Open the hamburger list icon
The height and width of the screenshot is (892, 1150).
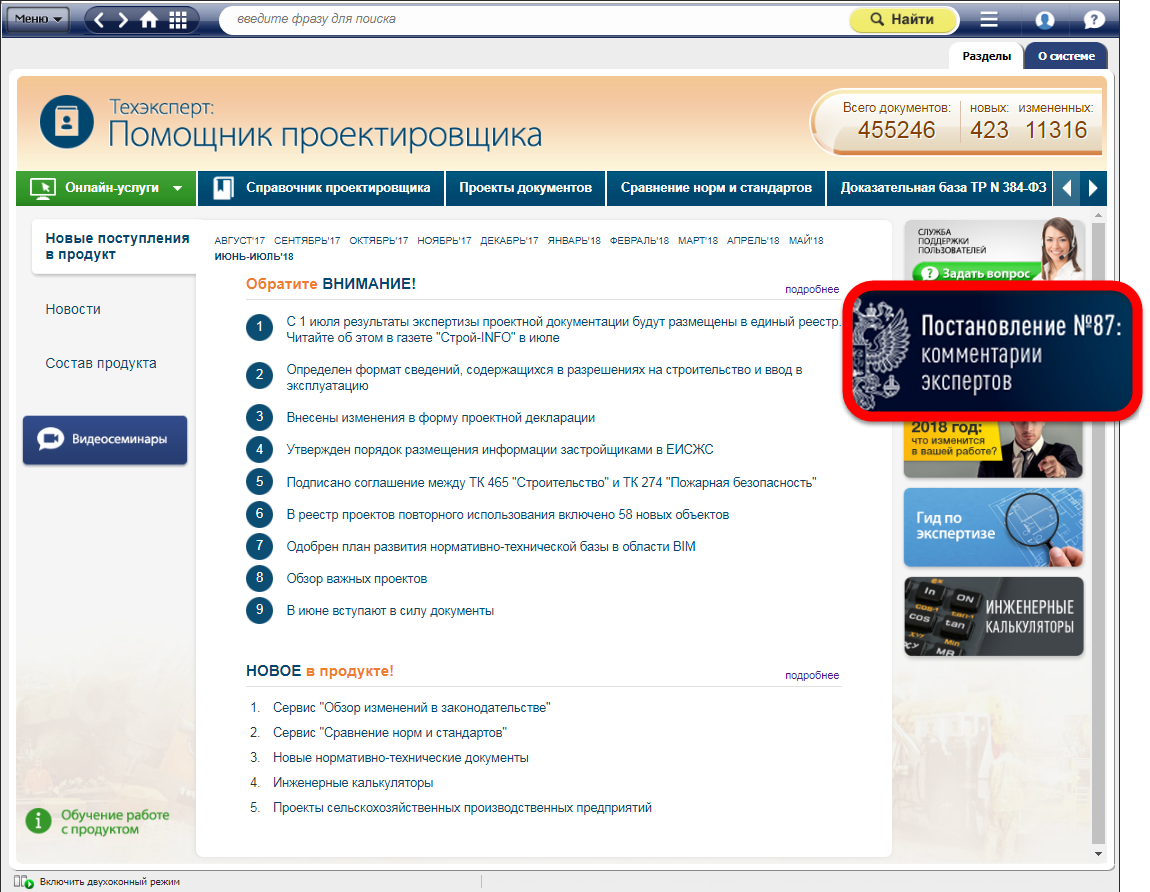[x=989, y=19]
